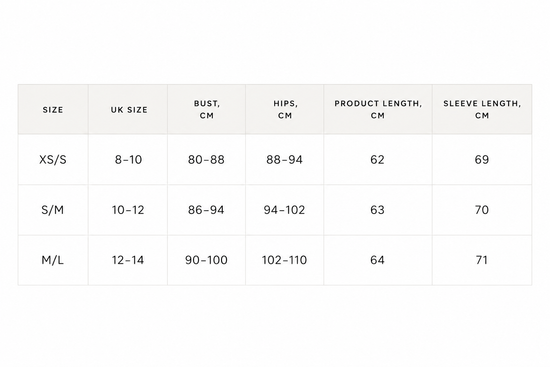Image resolution: width=550 pixels, height=367 pixels.
Task: Click the SLEEVE LENGTH, CM header
Action: [482, 110]
